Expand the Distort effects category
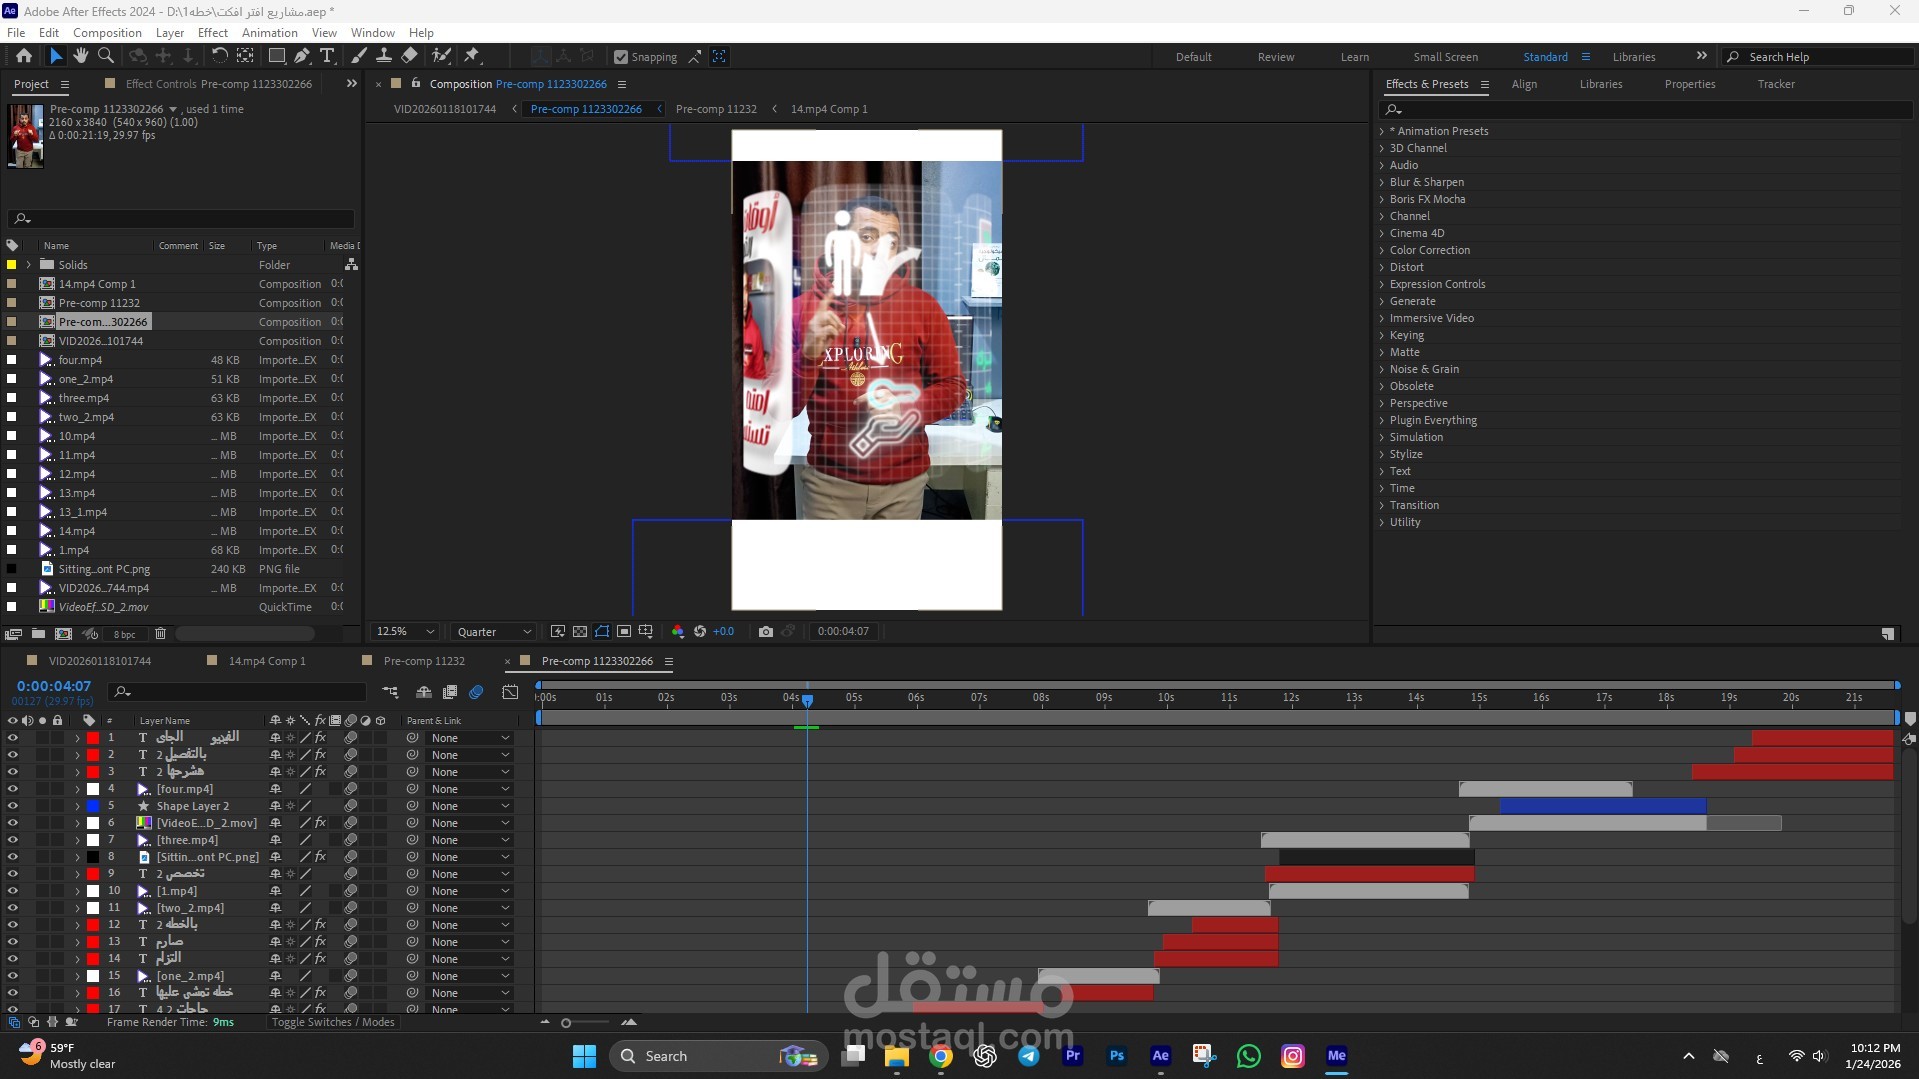 (x=1382, y=267)
